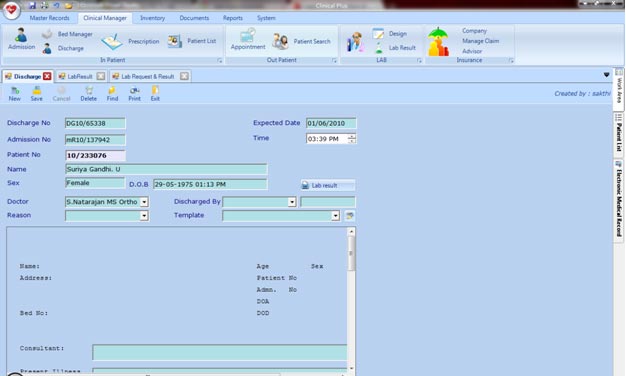Open the Discharged By dropdown
This screenshot has width=626, height=376.
[292, 202]
